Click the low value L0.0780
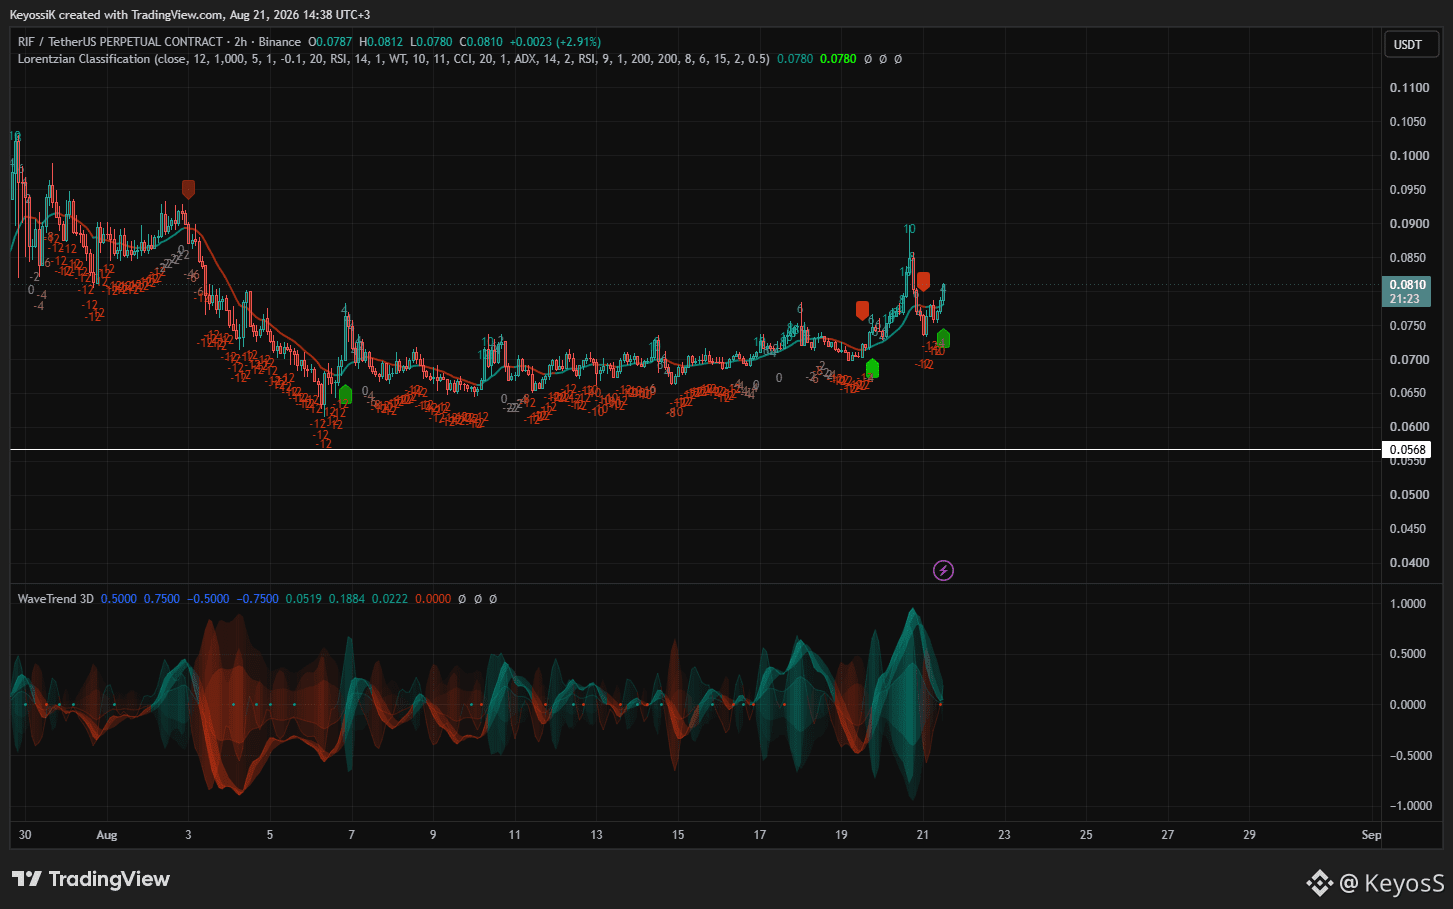 click(431, 42)
